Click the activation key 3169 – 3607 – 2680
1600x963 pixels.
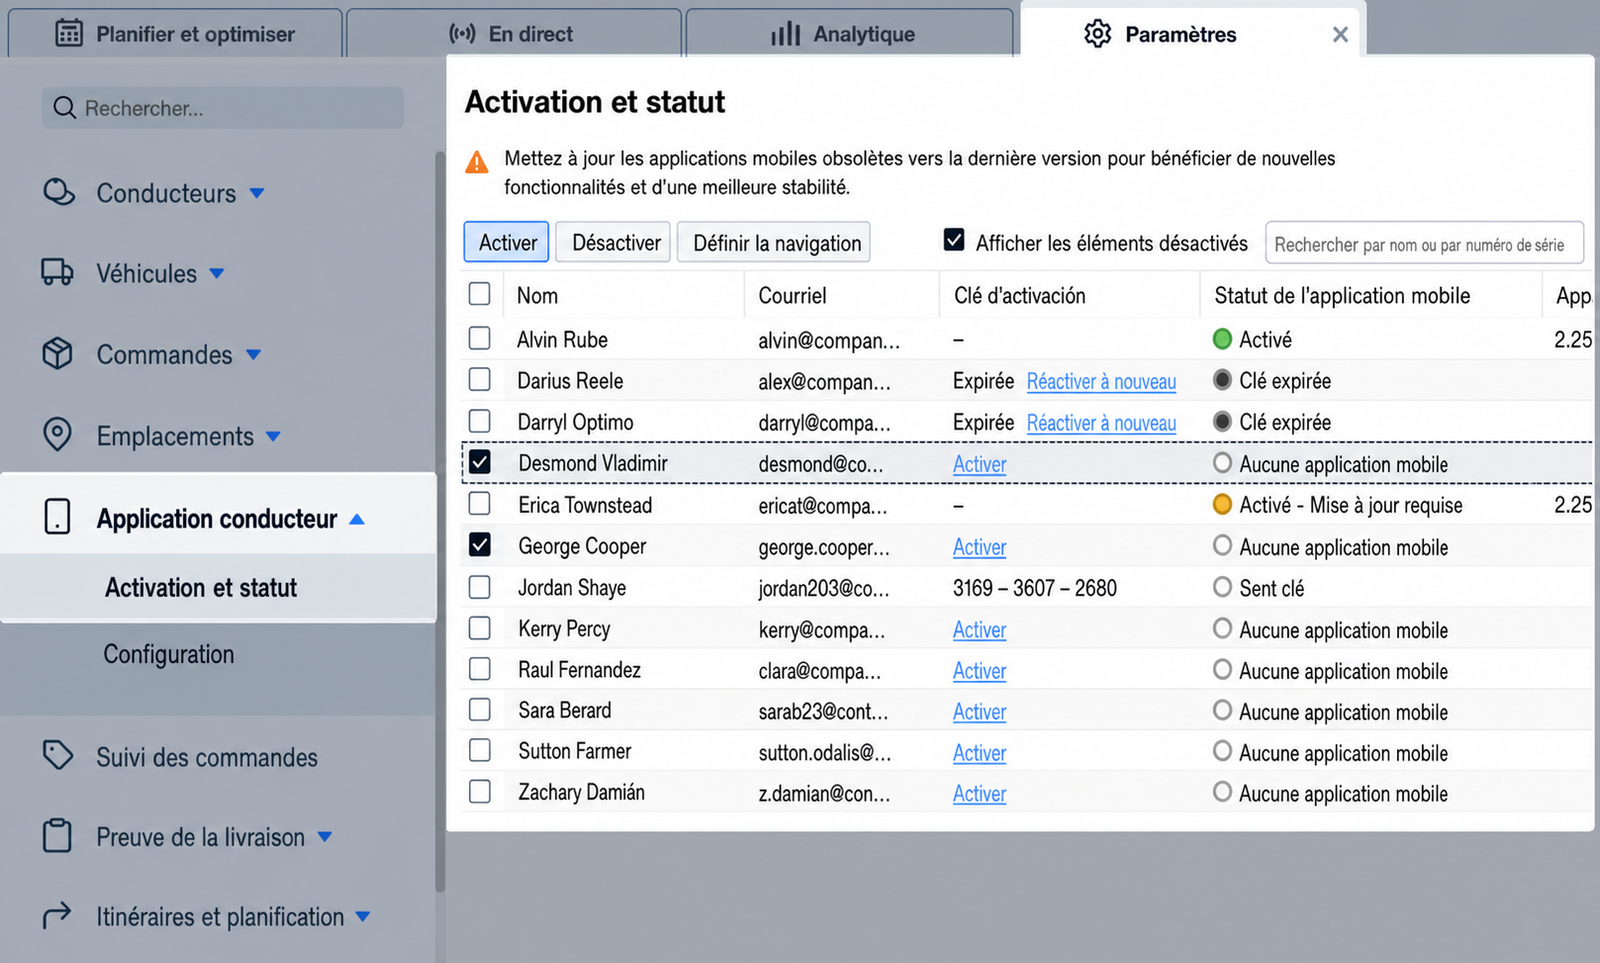click(1035, 588)
